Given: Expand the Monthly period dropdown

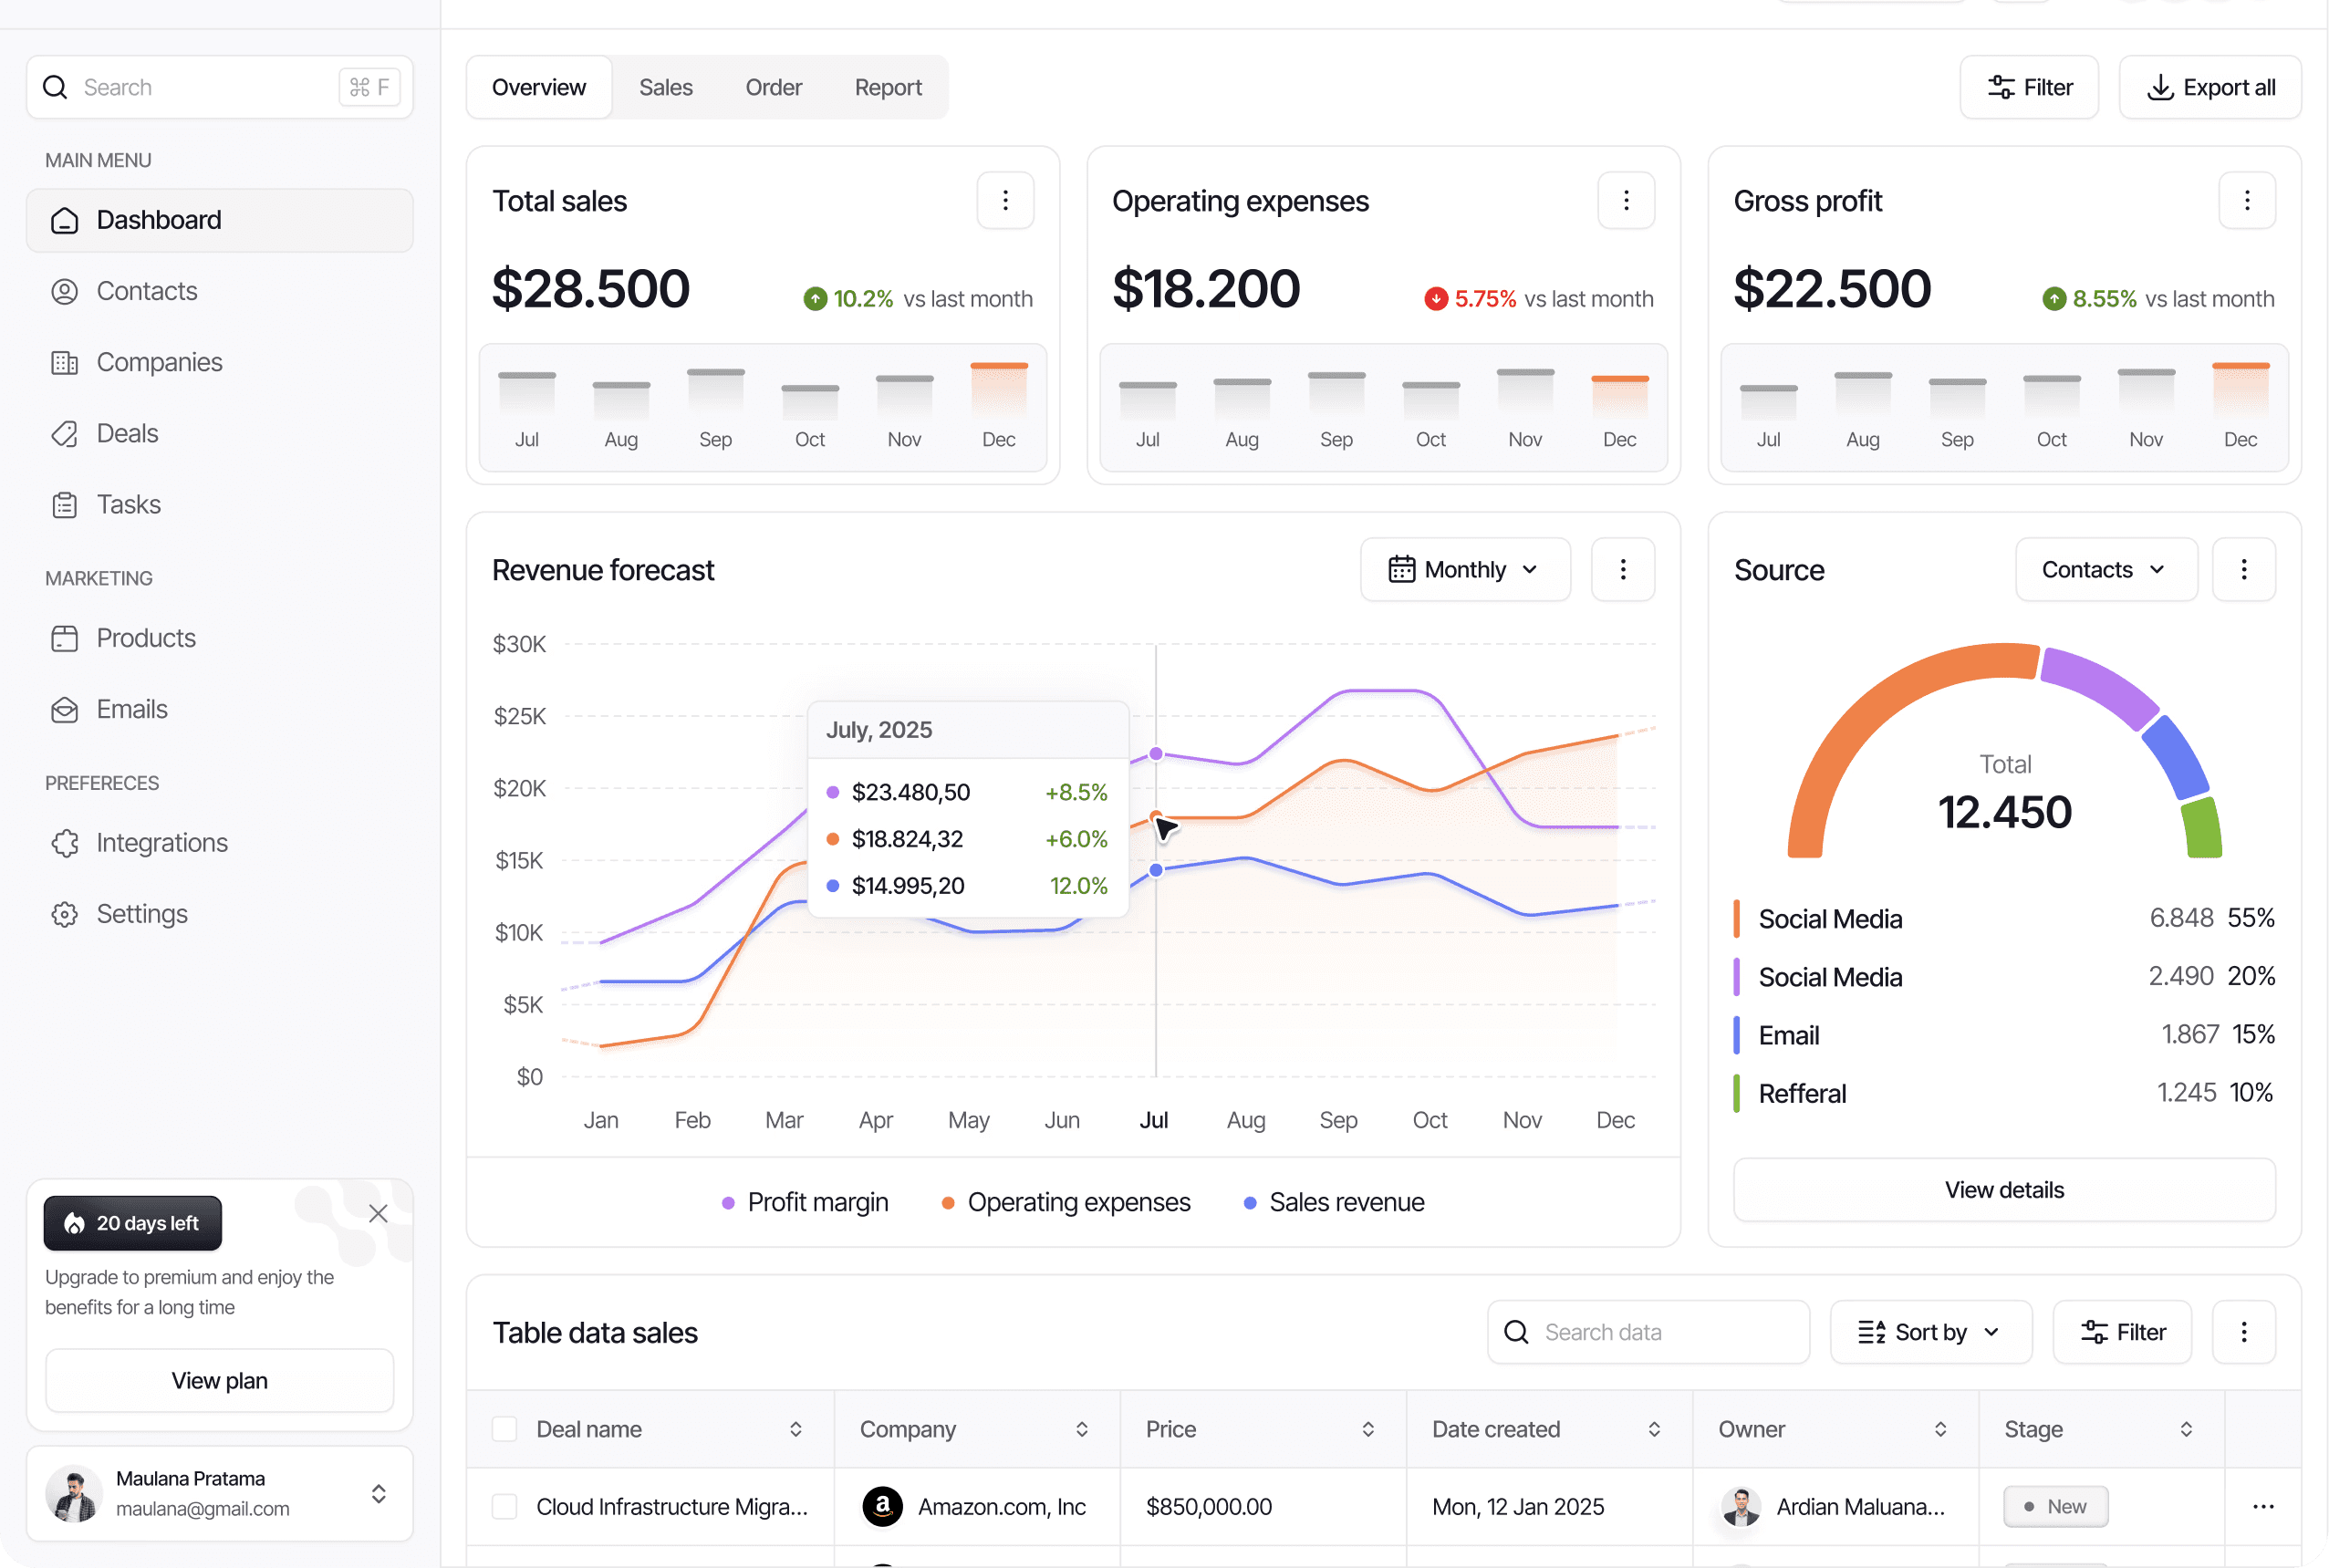Looking at the screenshot, I should point(1464,570).
